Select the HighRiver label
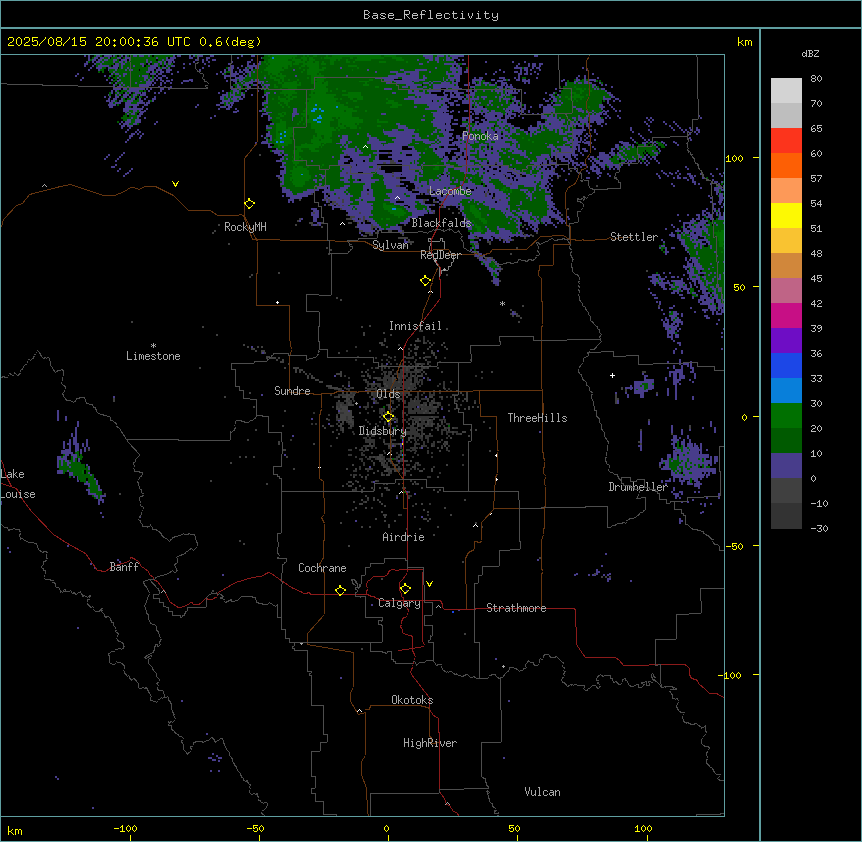Image resolution: width=862 pixels, height=842 pixels. [x=430, y=743]
